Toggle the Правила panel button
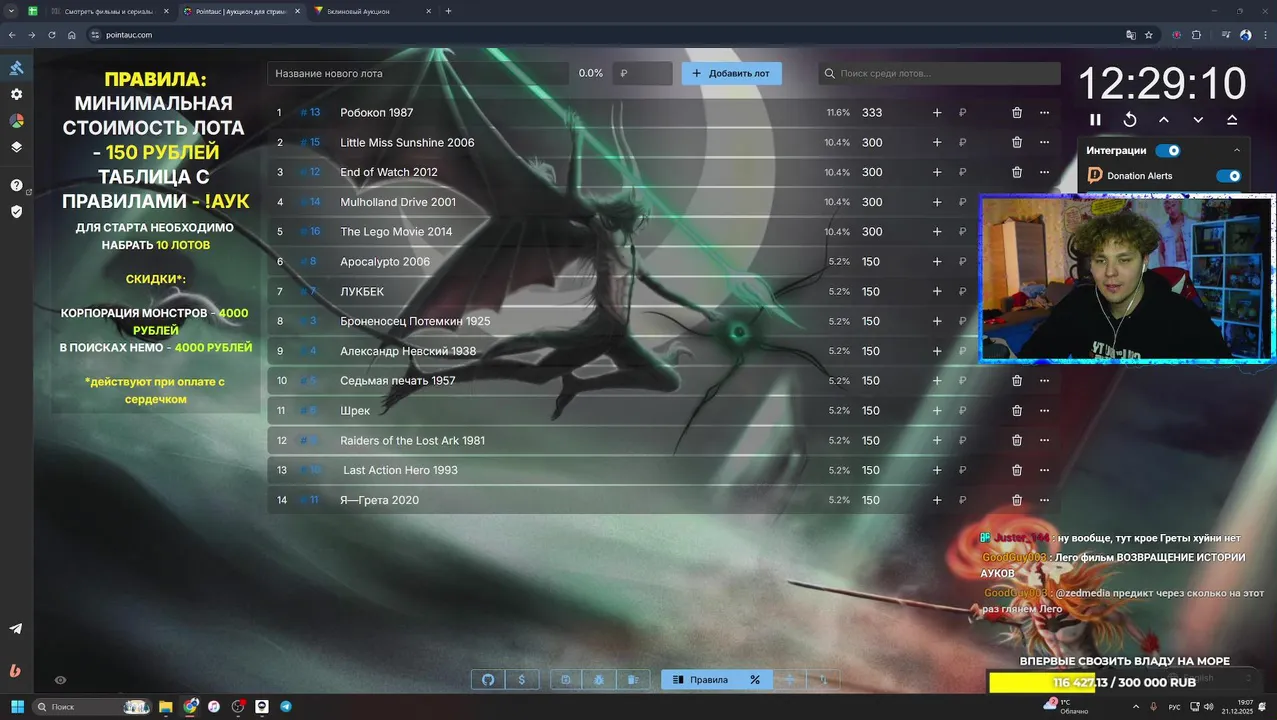The height and width of the screenshot is (720, 1277). 700,680
